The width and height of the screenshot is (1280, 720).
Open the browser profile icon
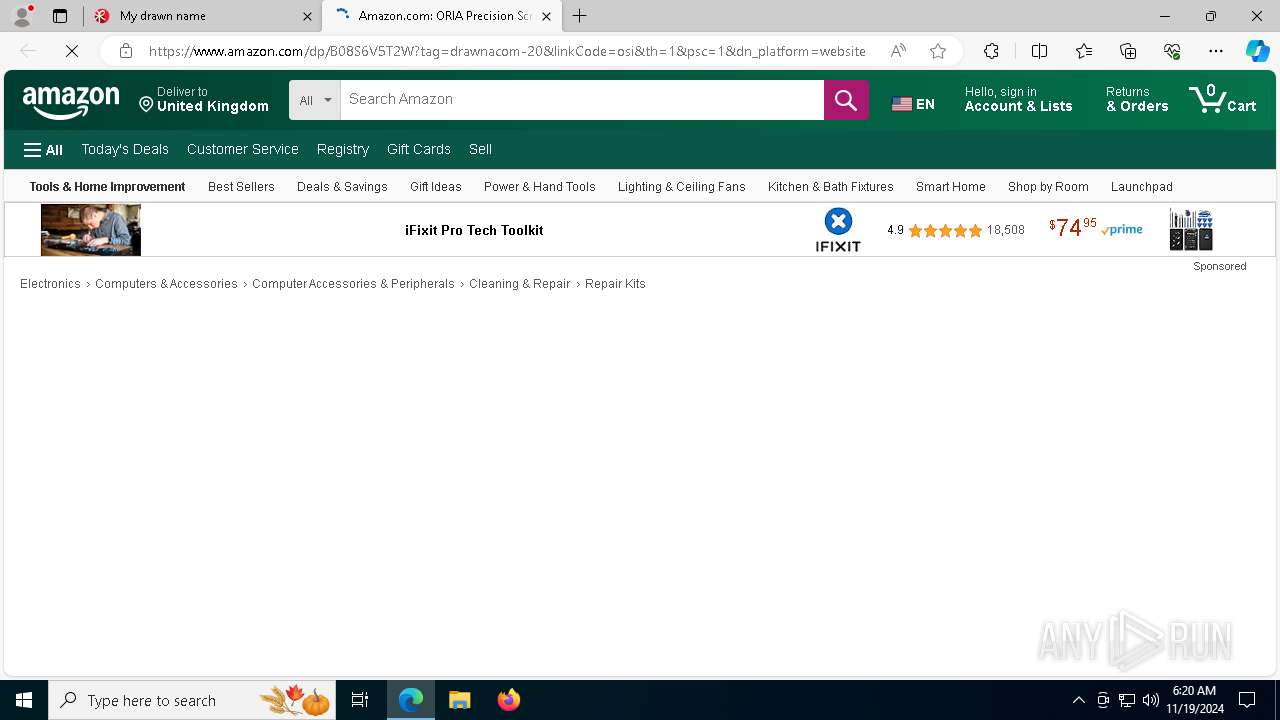point(22,16)
